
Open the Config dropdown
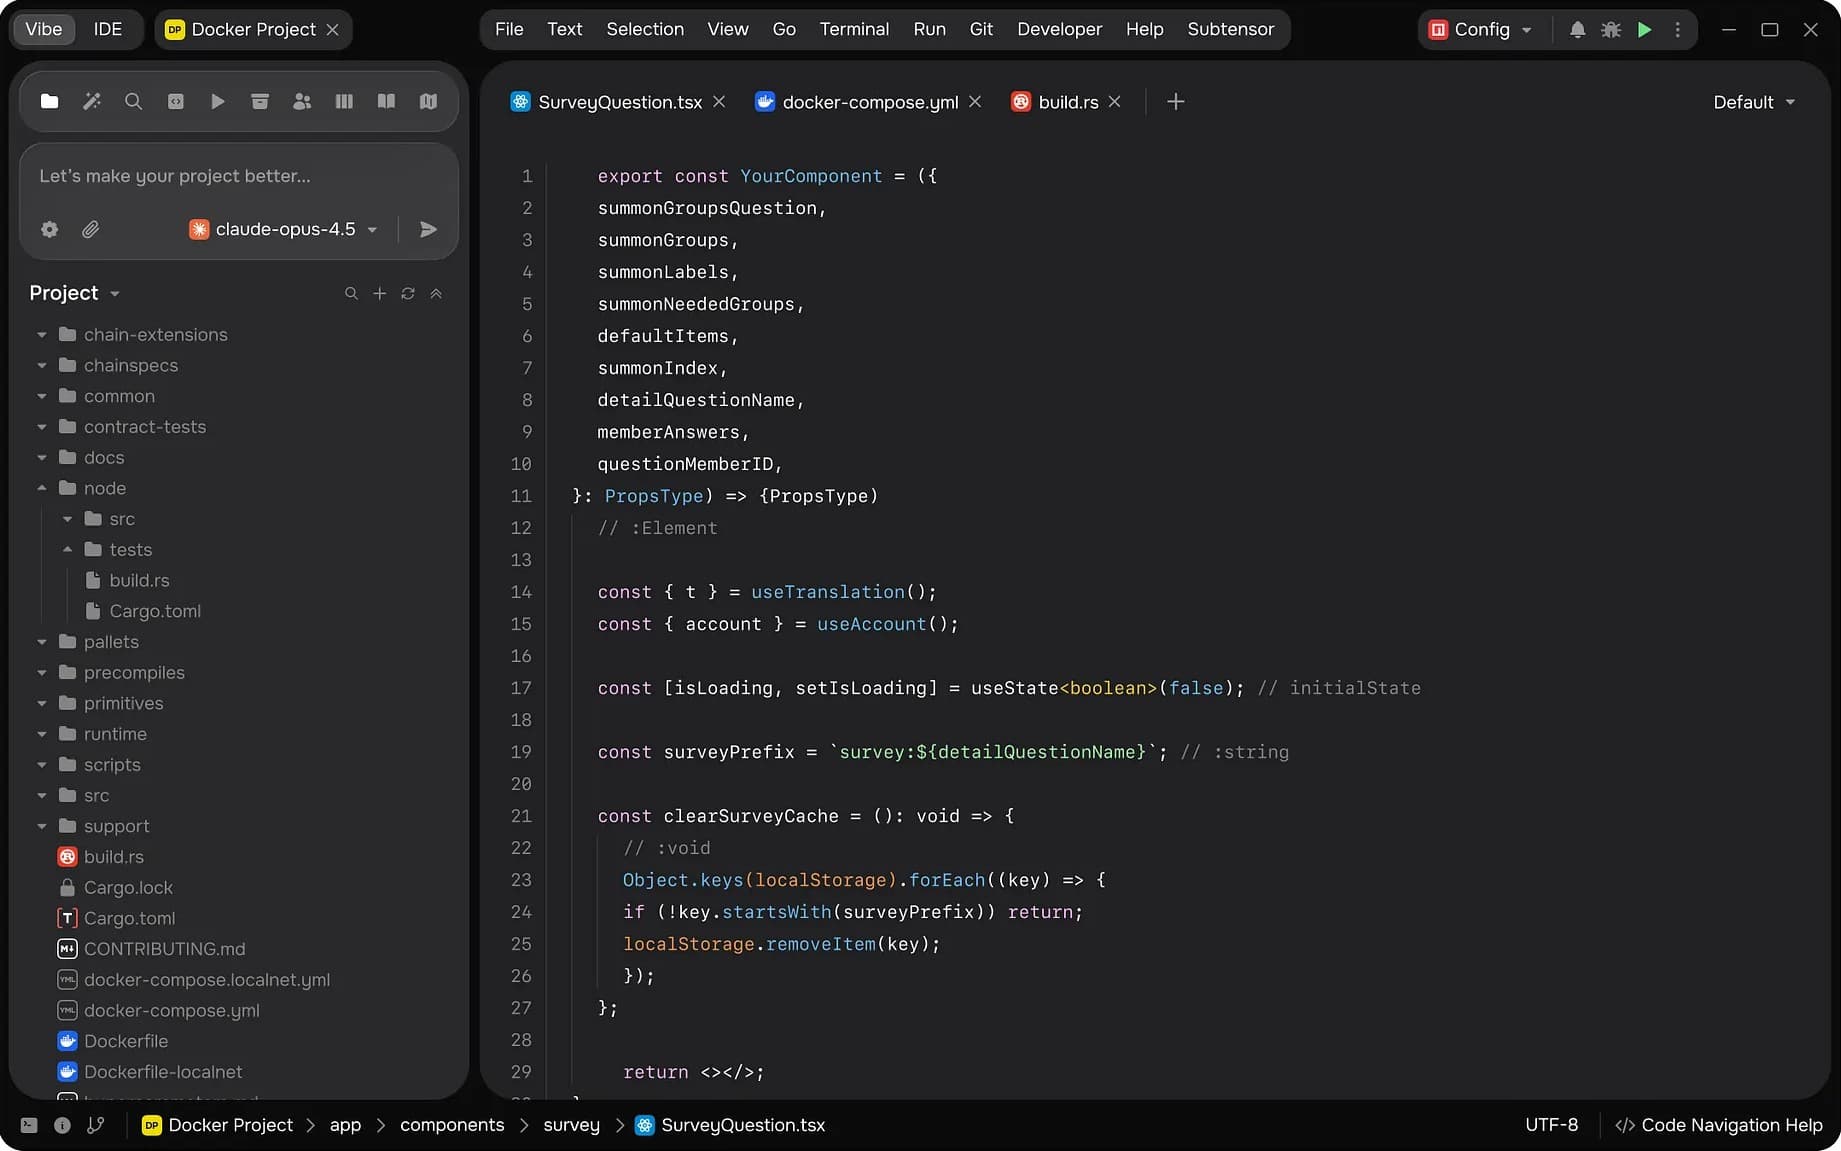(1481, 29)
